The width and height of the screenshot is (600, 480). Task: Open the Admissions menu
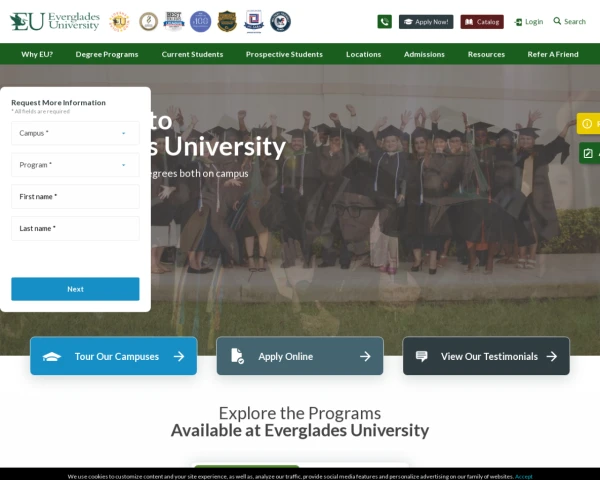point(424,54)
